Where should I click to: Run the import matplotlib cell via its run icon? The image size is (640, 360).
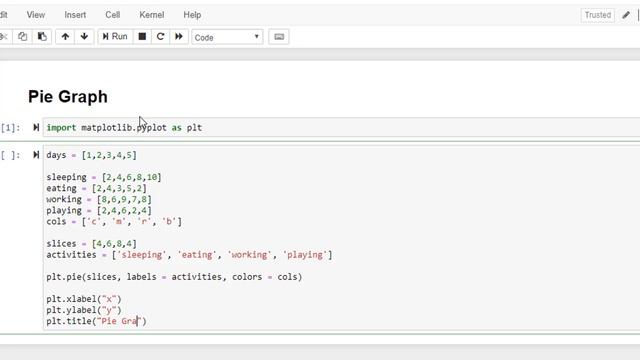(x=36, y=128)
